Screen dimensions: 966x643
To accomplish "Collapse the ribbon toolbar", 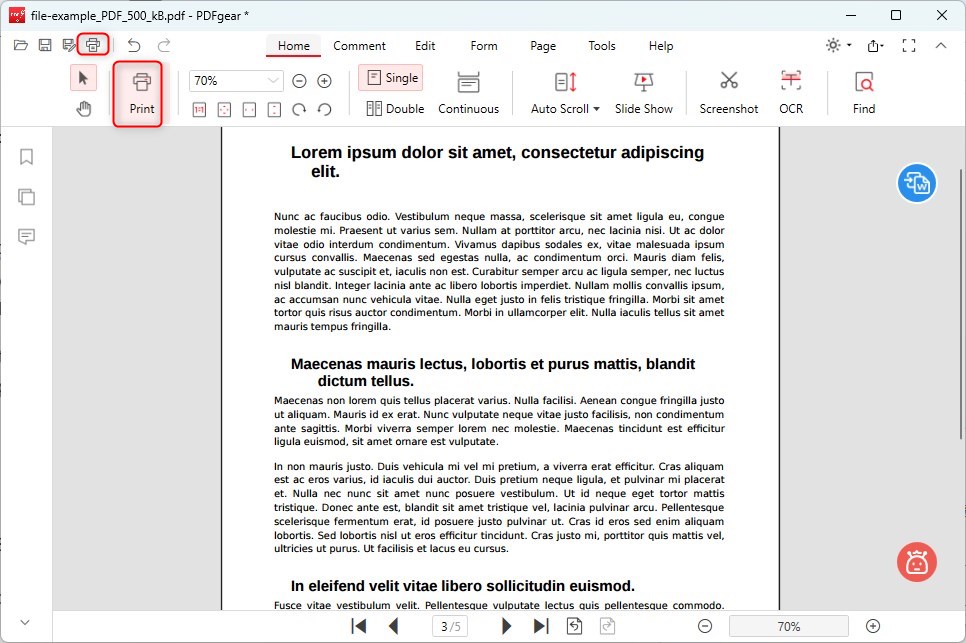I will click(941, 45).
